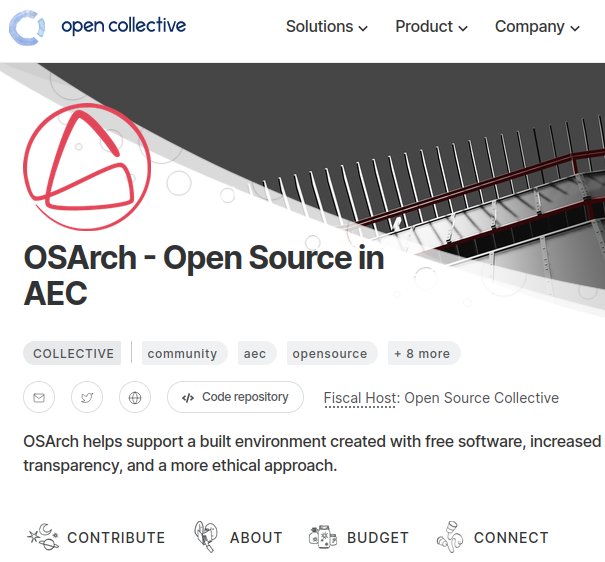Viewport: 605px width, 562px height.
Task: Open the Twitter bird icon link
Action: 87,397
